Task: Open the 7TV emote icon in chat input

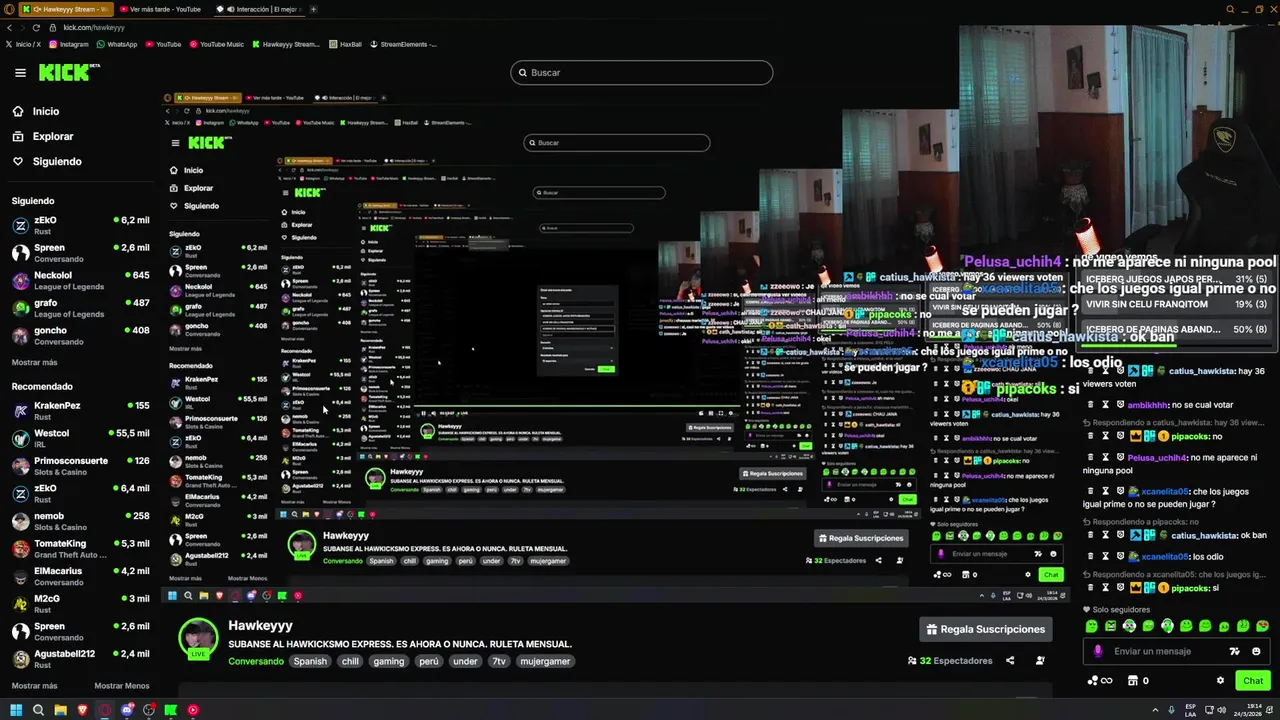Action: (x=1235, y=651)
